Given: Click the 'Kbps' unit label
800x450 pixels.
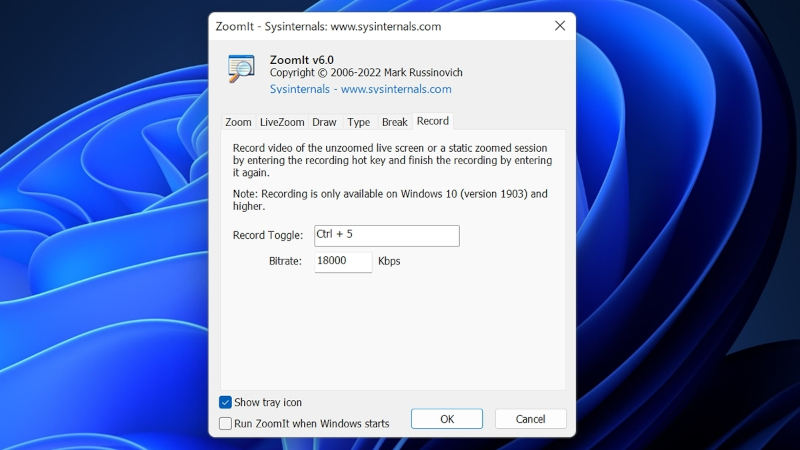Looking at the screenshot, I should [389, 261].
